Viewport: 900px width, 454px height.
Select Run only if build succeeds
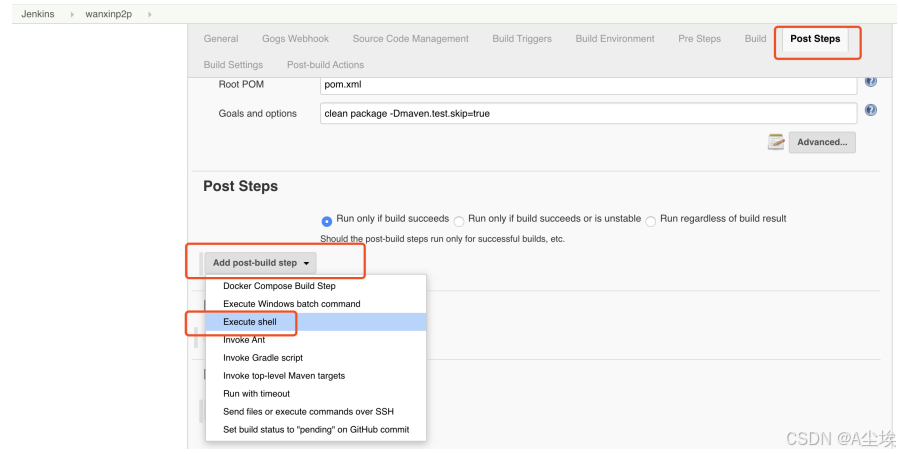coord(327,221)
